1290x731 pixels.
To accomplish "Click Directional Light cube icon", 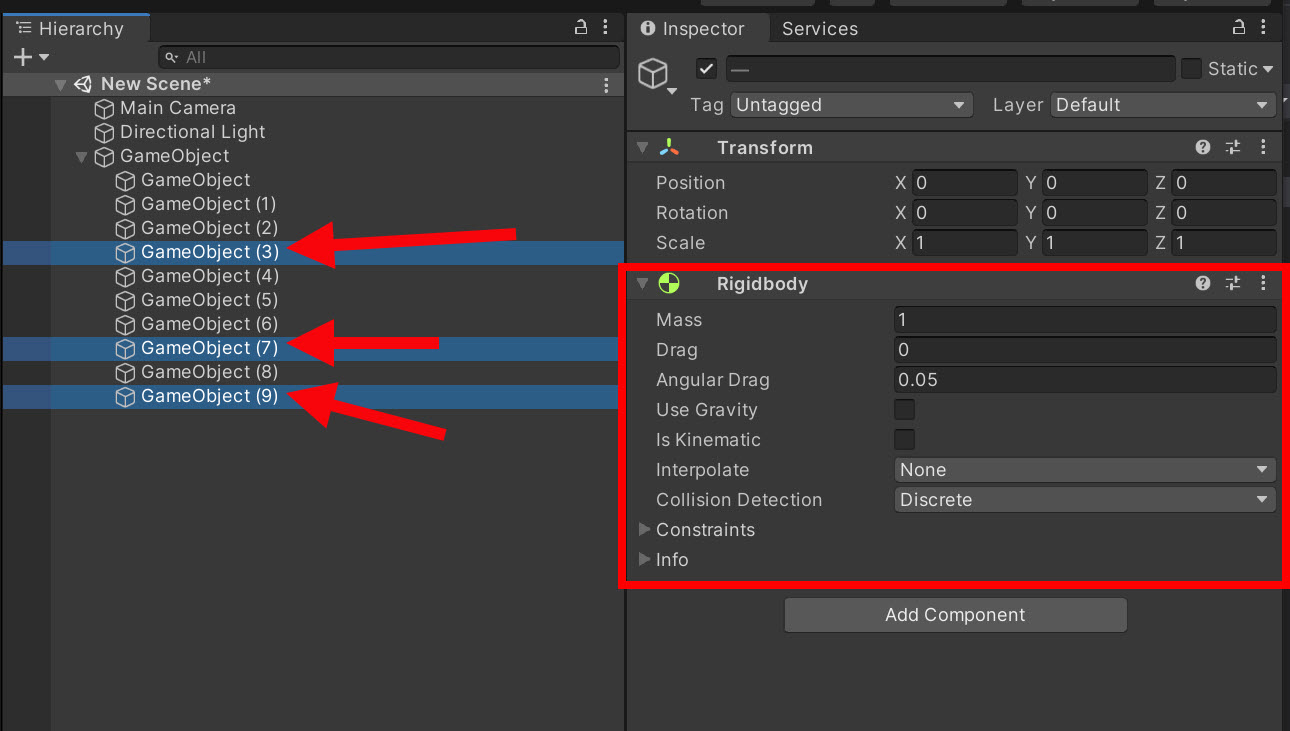I will [105, 132].
